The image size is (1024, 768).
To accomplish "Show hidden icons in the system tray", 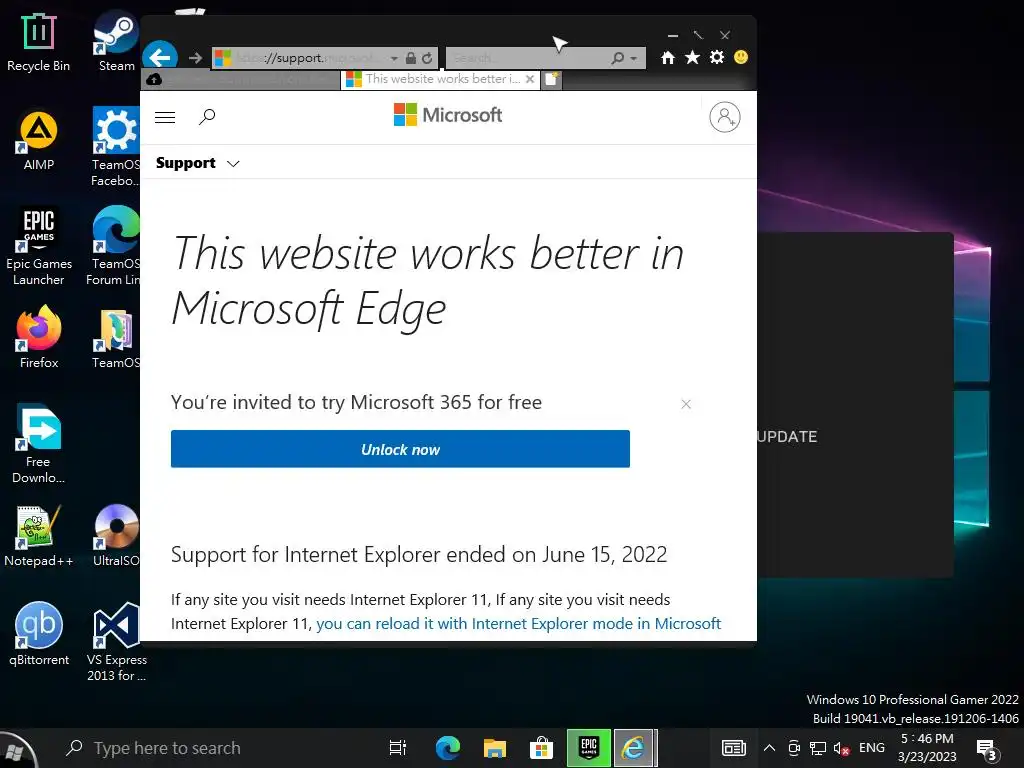I will 770,748.
